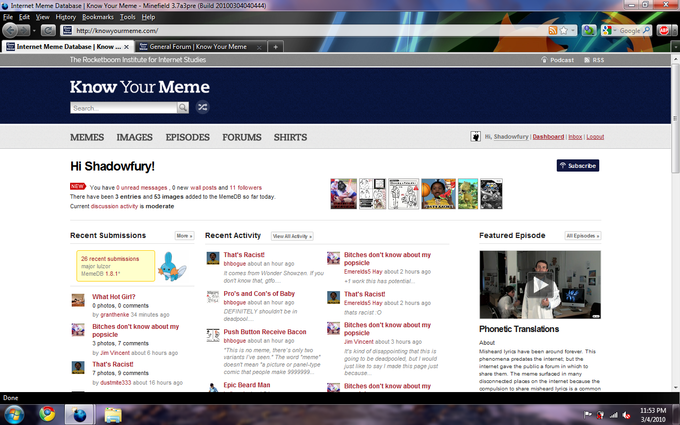Click the View All Activity button
The width and height of the screenshot is (680, 425).
click(x=292, y=236)
